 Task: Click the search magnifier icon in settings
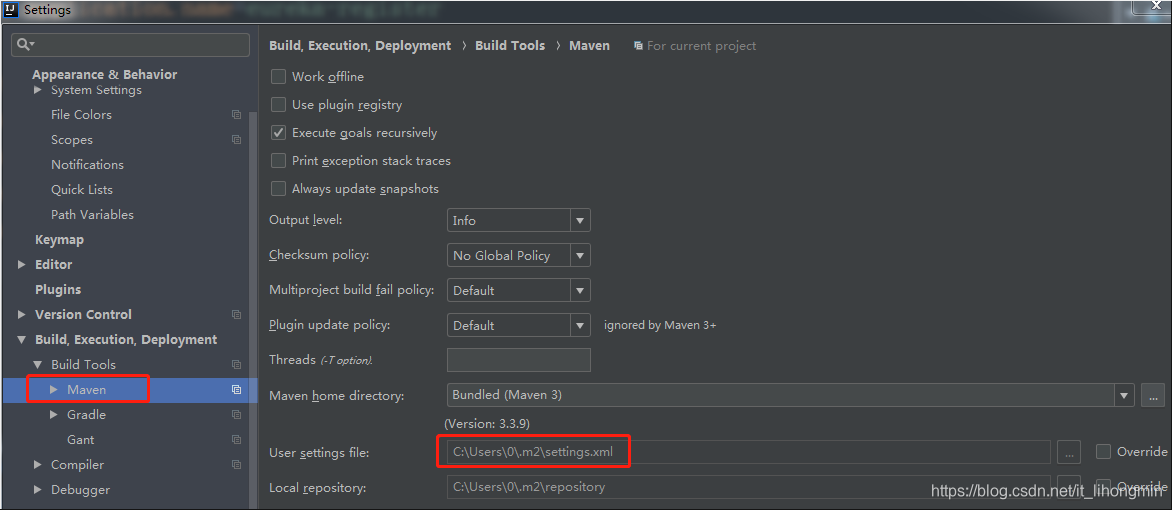pos(25,45)
